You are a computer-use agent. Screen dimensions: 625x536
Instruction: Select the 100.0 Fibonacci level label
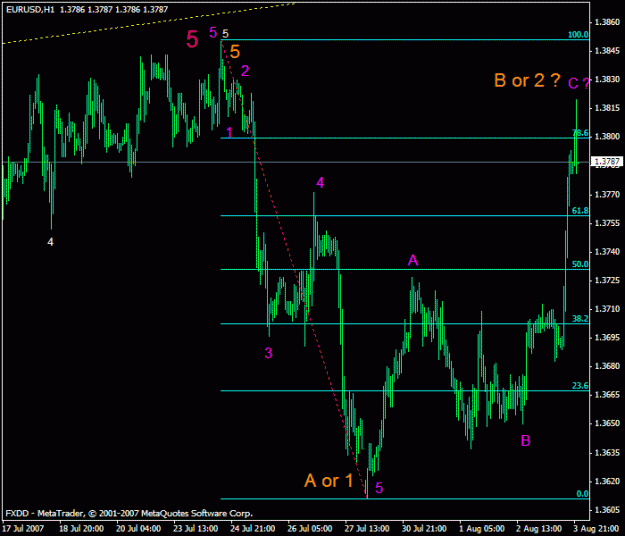click(578, 35)
